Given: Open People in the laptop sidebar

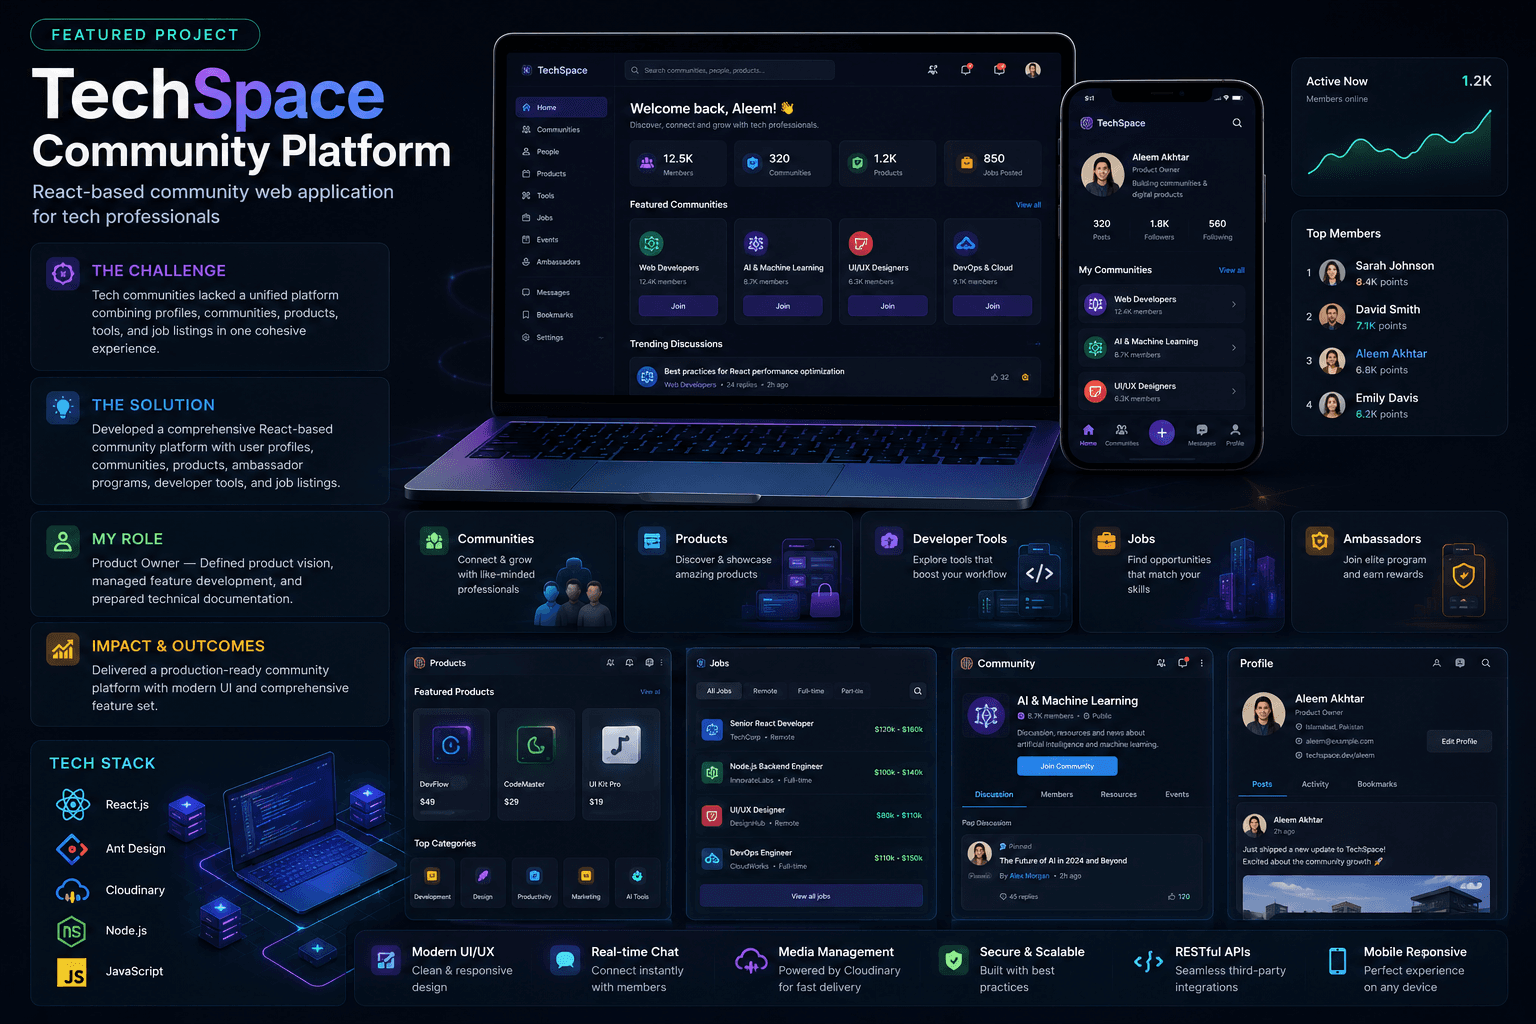Looking at the screenshot, I should [x=541, y=152].
